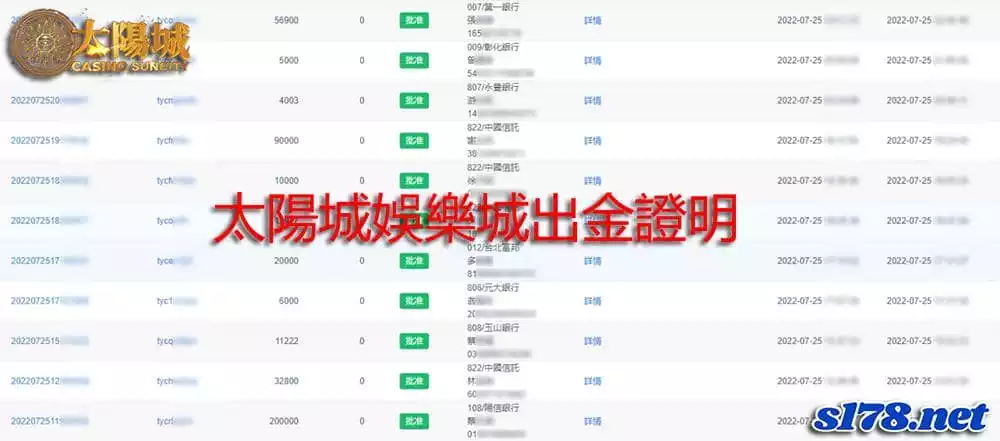Click the amount 56900

[x=286, y=20]
